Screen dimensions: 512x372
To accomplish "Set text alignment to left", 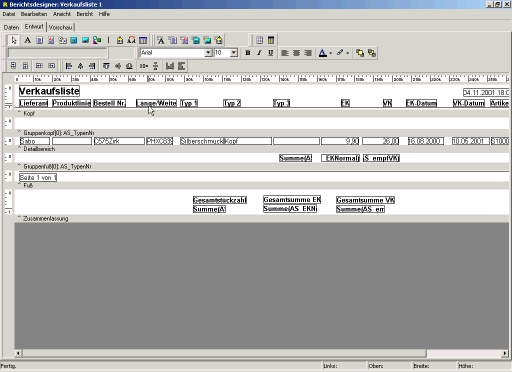I will coord(285,53).
